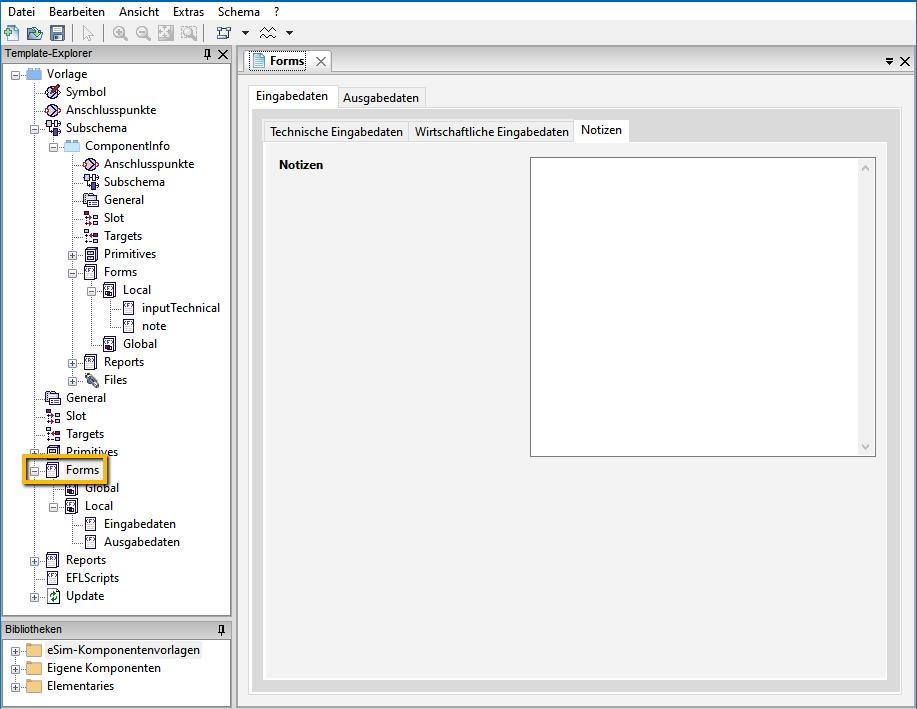The height and width of the screenshot is (709, 917).
Task: Expand Primitives under ComponentInfo
Action: tap(73, 255)
